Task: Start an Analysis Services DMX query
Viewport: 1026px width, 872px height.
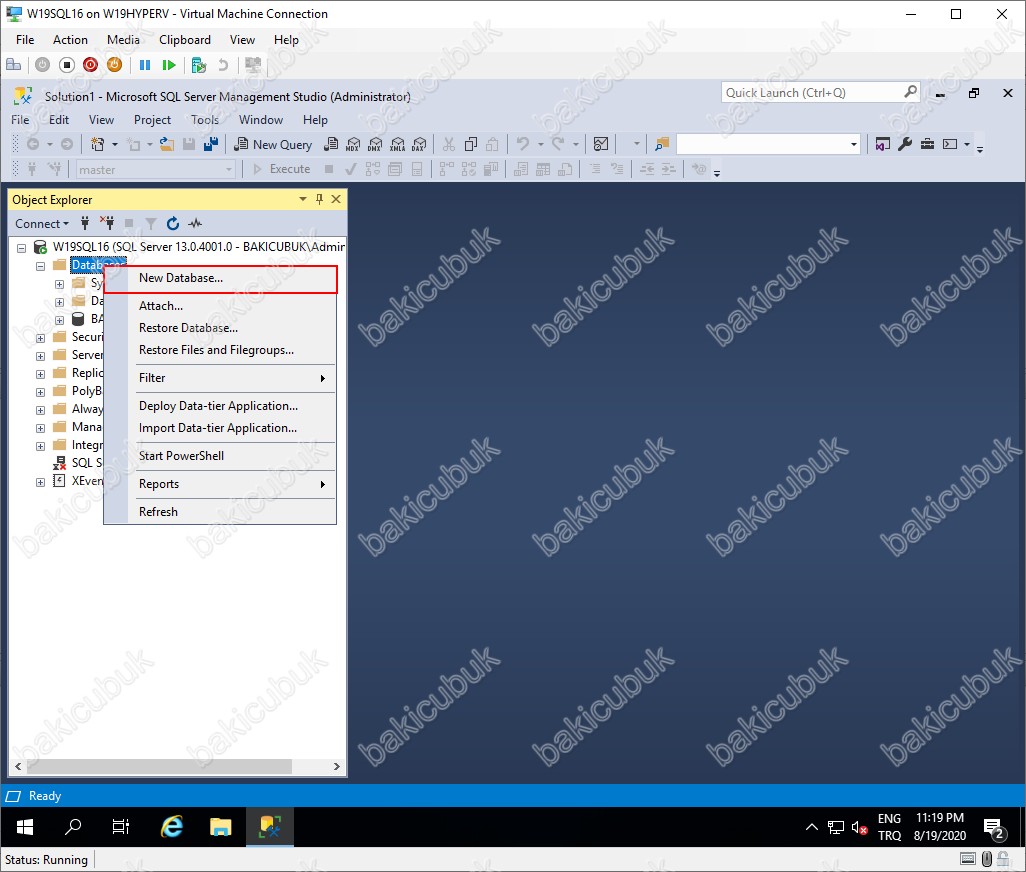Action: coord(375,145)
